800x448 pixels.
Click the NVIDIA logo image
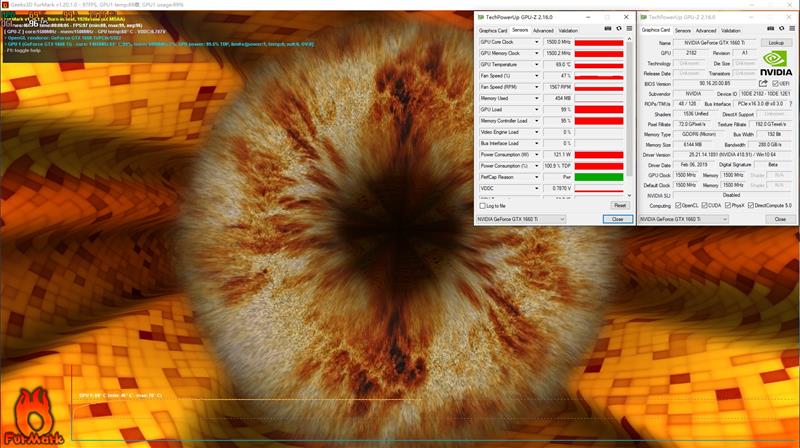click(774, 63)
